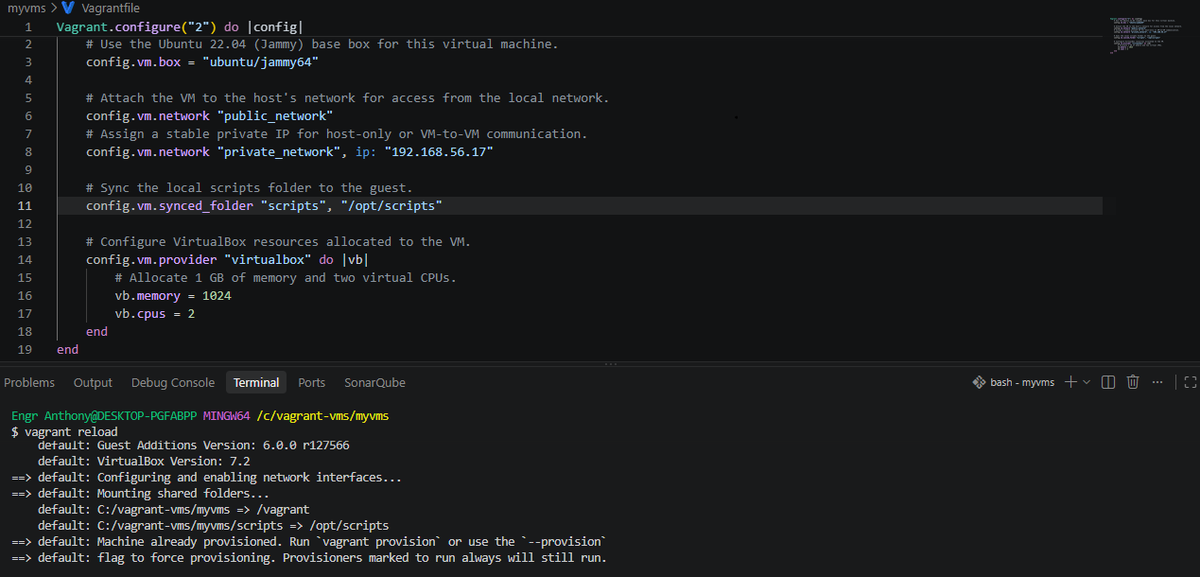Click the 'Mounting shared folders...' terminal line

[140, 493]
